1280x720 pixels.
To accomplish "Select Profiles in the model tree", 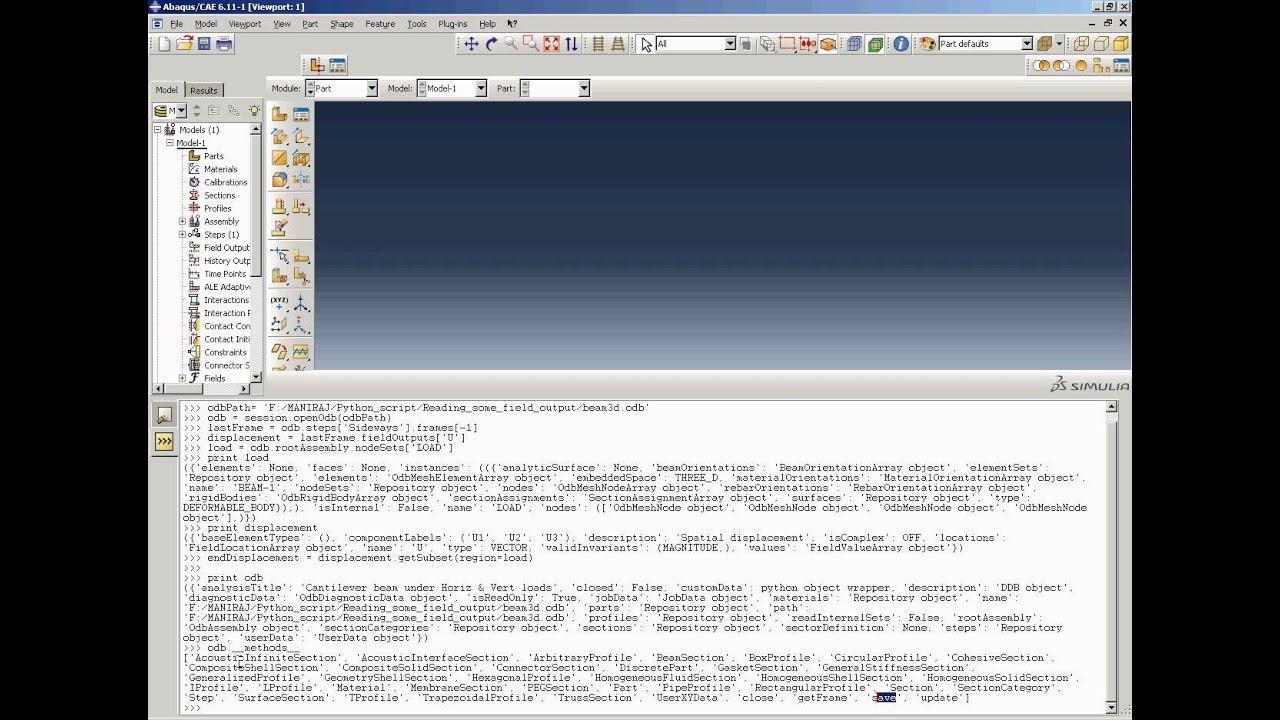I will [x=217, y=208].
